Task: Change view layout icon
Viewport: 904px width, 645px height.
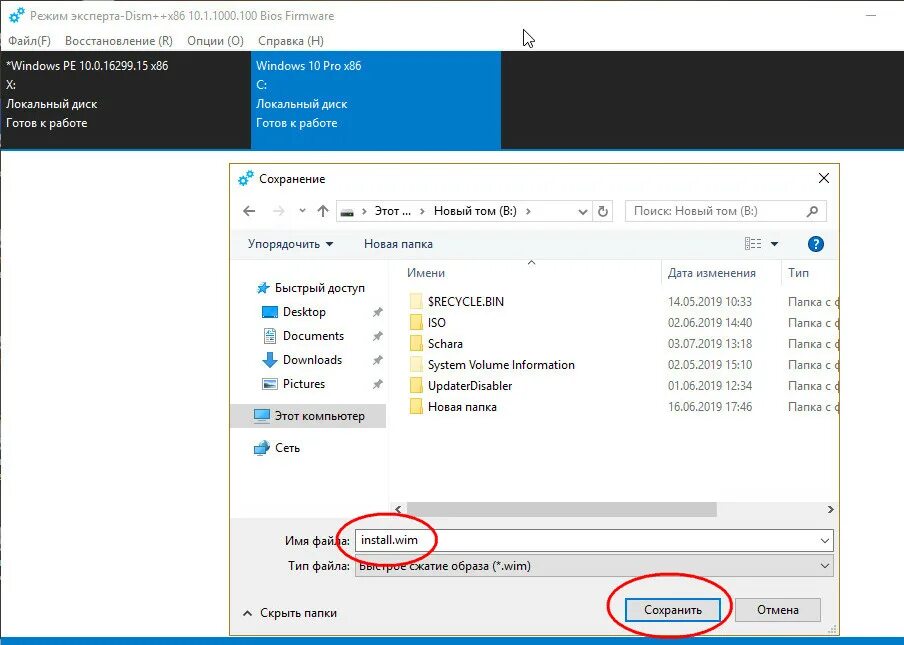Action: pyautogui.click(x=753, y=244)
